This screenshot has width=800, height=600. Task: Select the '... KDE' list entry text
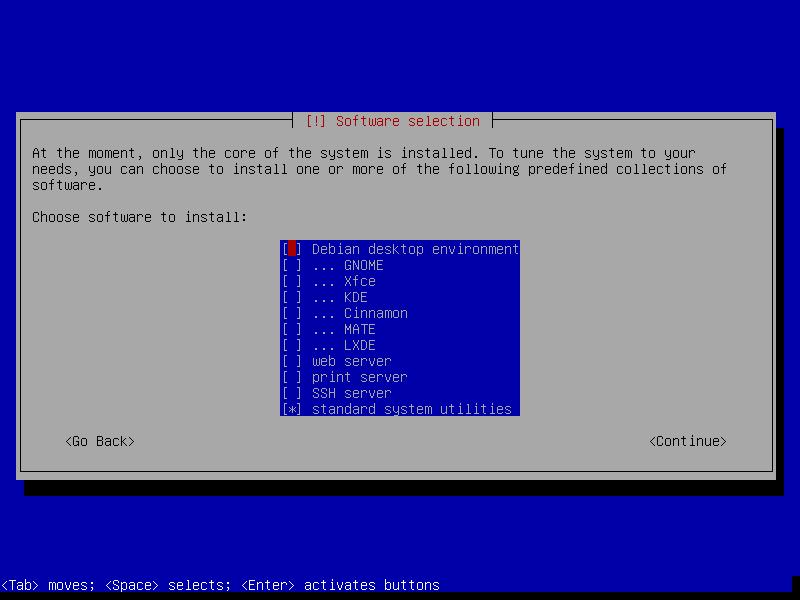pos(340,297)
